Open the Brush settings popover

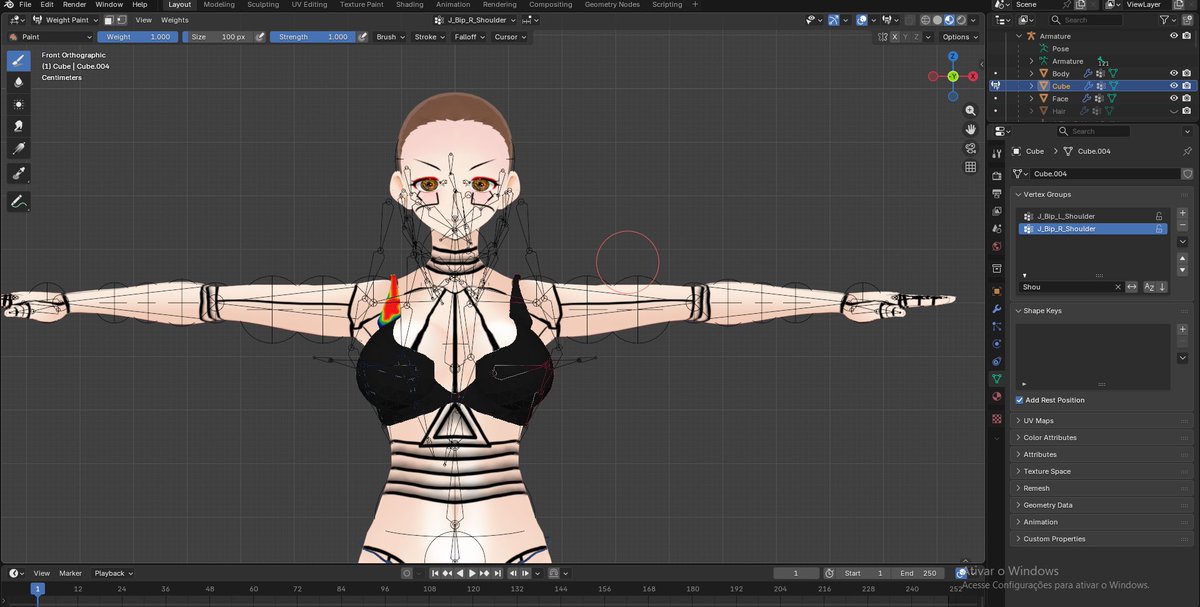pyautogui.click(x=389, y=37)
